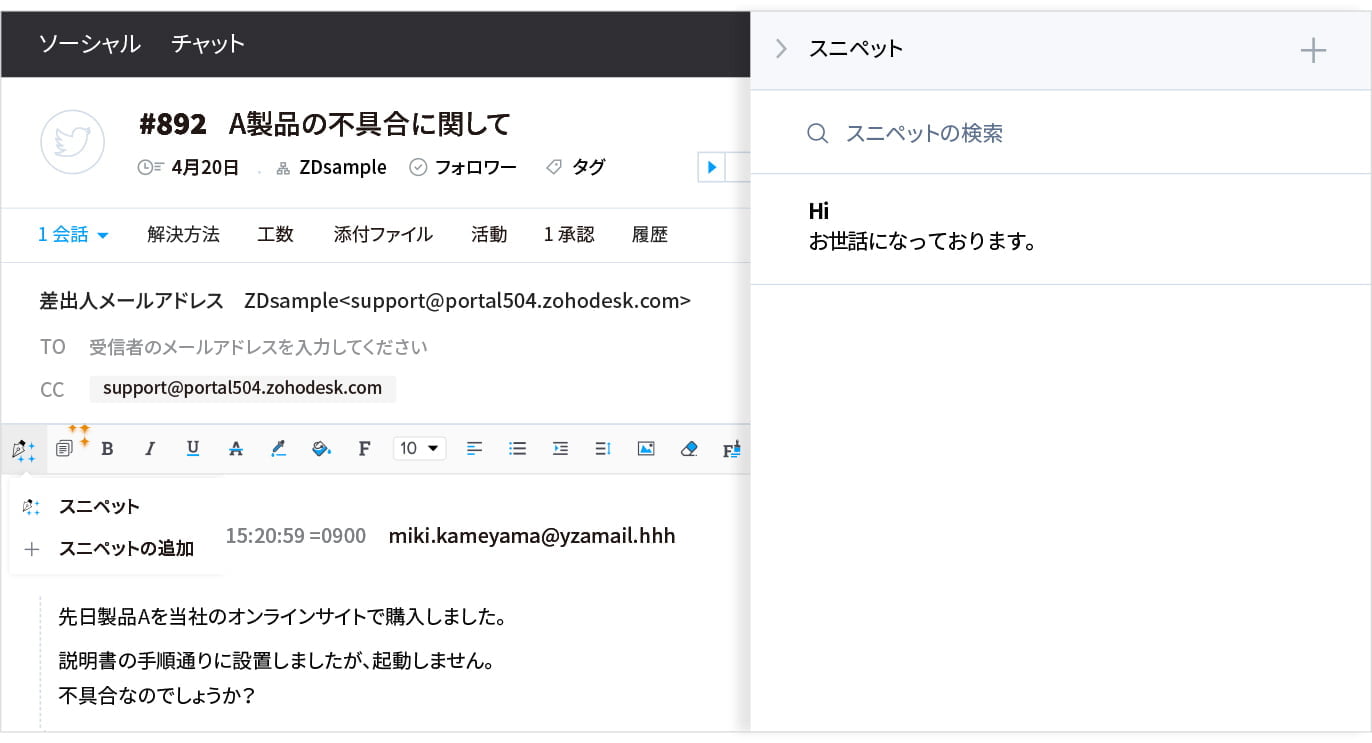Select スニペットの追加 from the menu
1372x743 pixels.
(x=126, y=549)
